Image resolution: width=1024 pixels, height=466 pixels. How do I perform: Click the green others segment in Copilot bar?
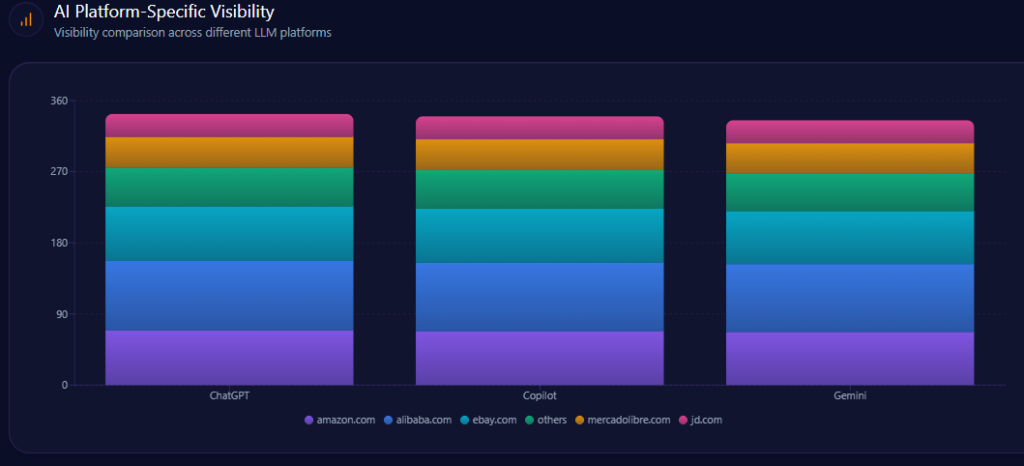pos(539,189)
